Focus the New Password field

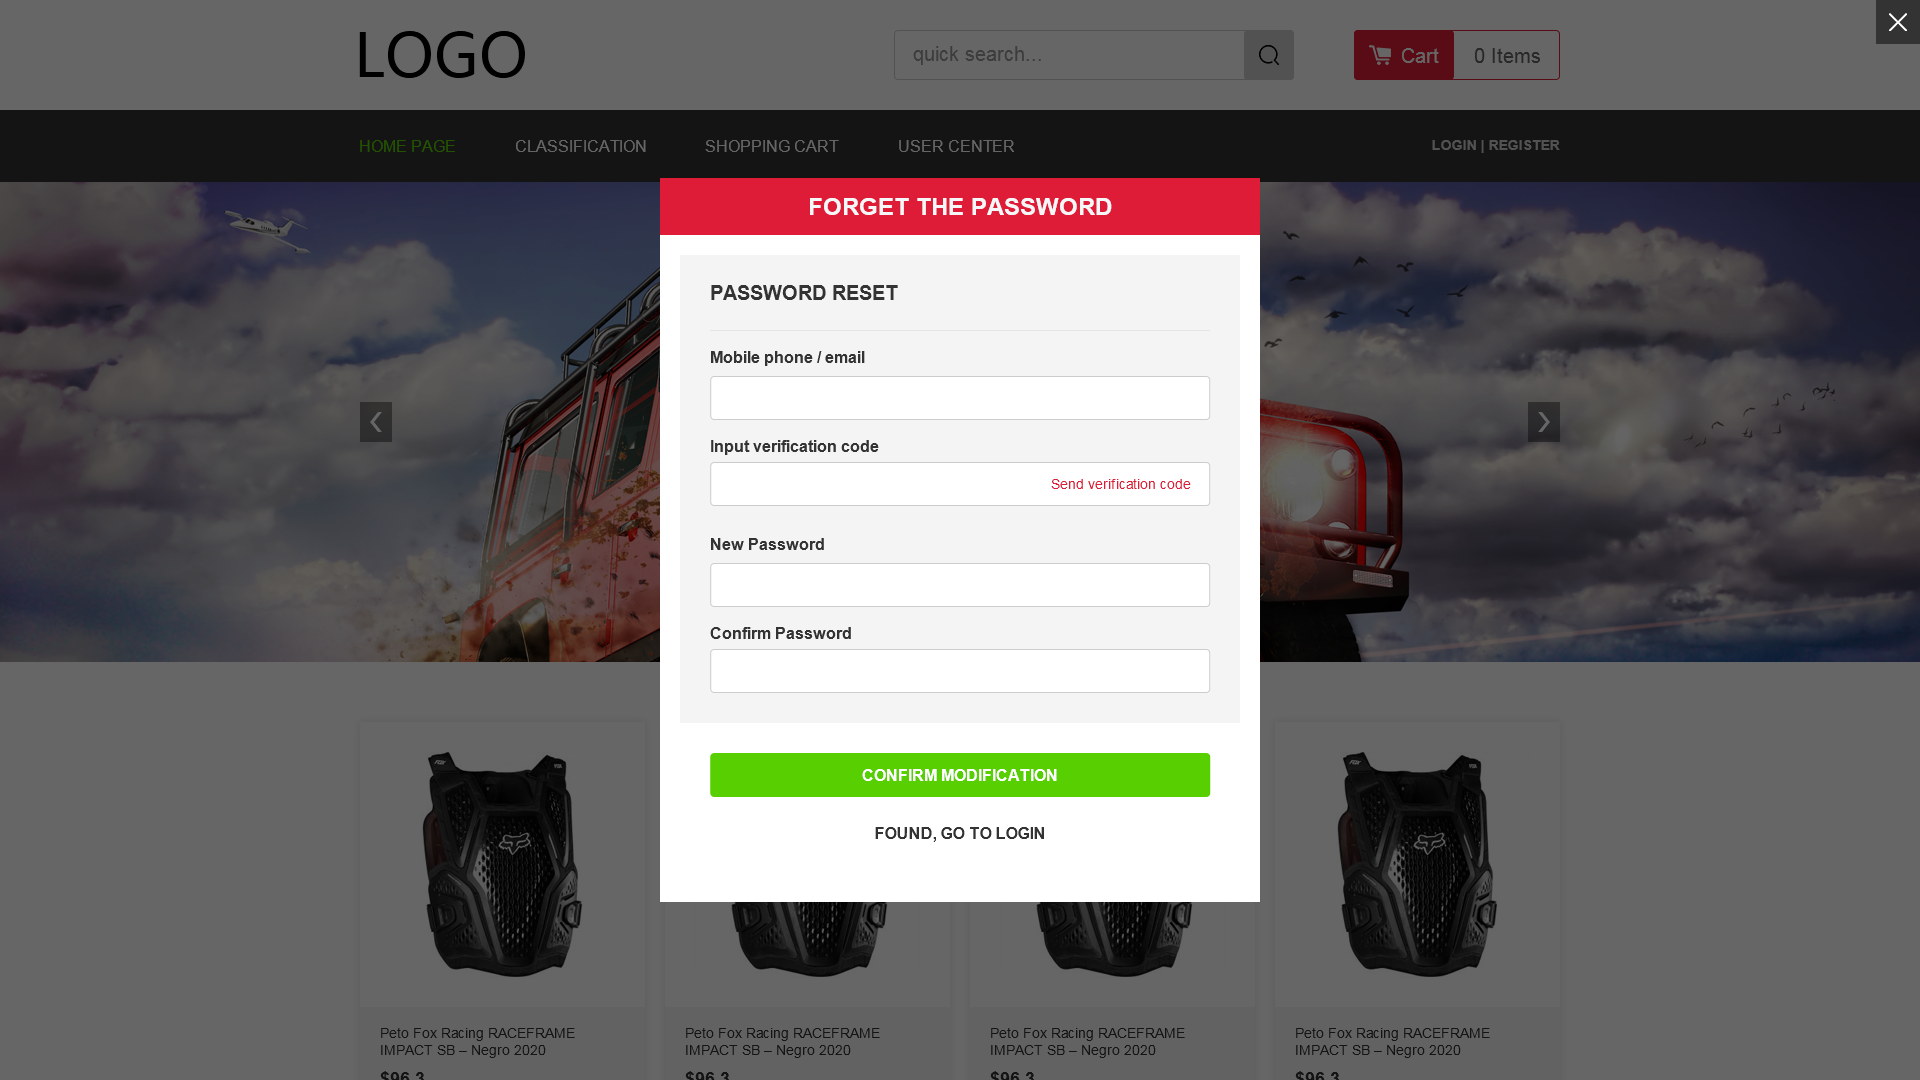coord(959,585)
